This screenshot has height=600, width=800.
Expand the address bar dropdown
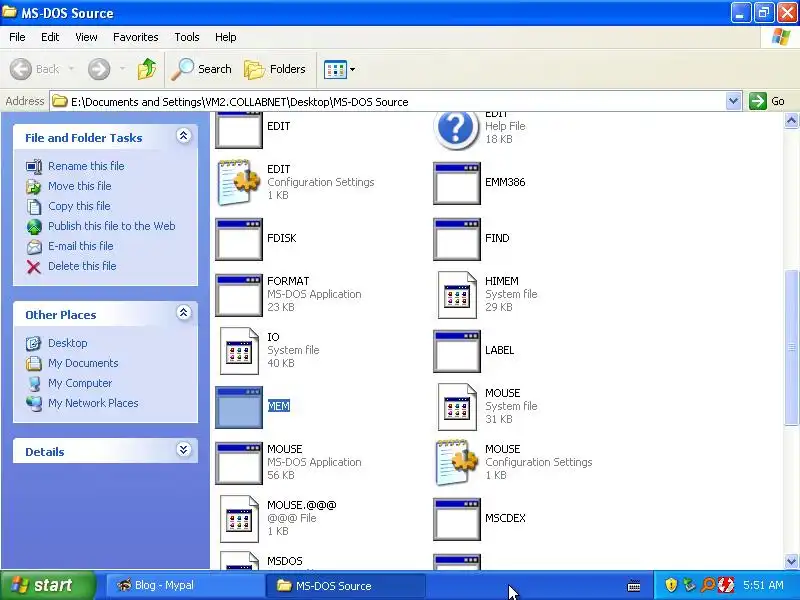[x=733, y=101]
